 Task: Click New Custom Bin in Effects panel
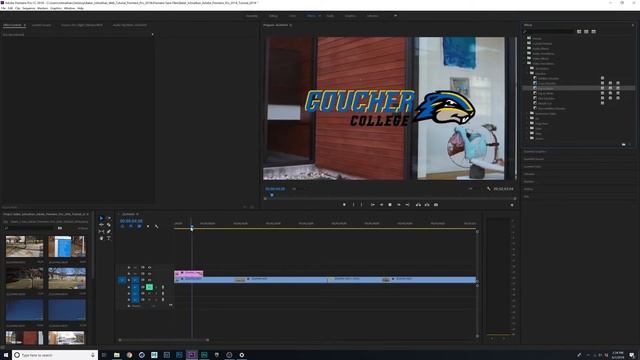click(623, 144)
